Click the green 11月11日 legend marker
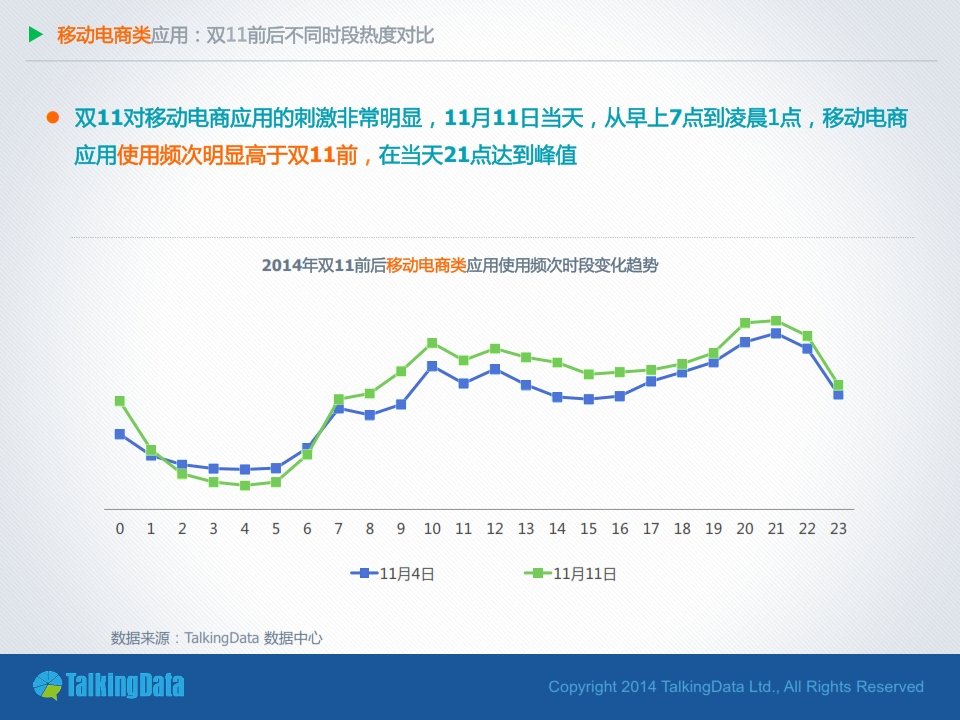 pyautogui.click(x=538, y=573)
